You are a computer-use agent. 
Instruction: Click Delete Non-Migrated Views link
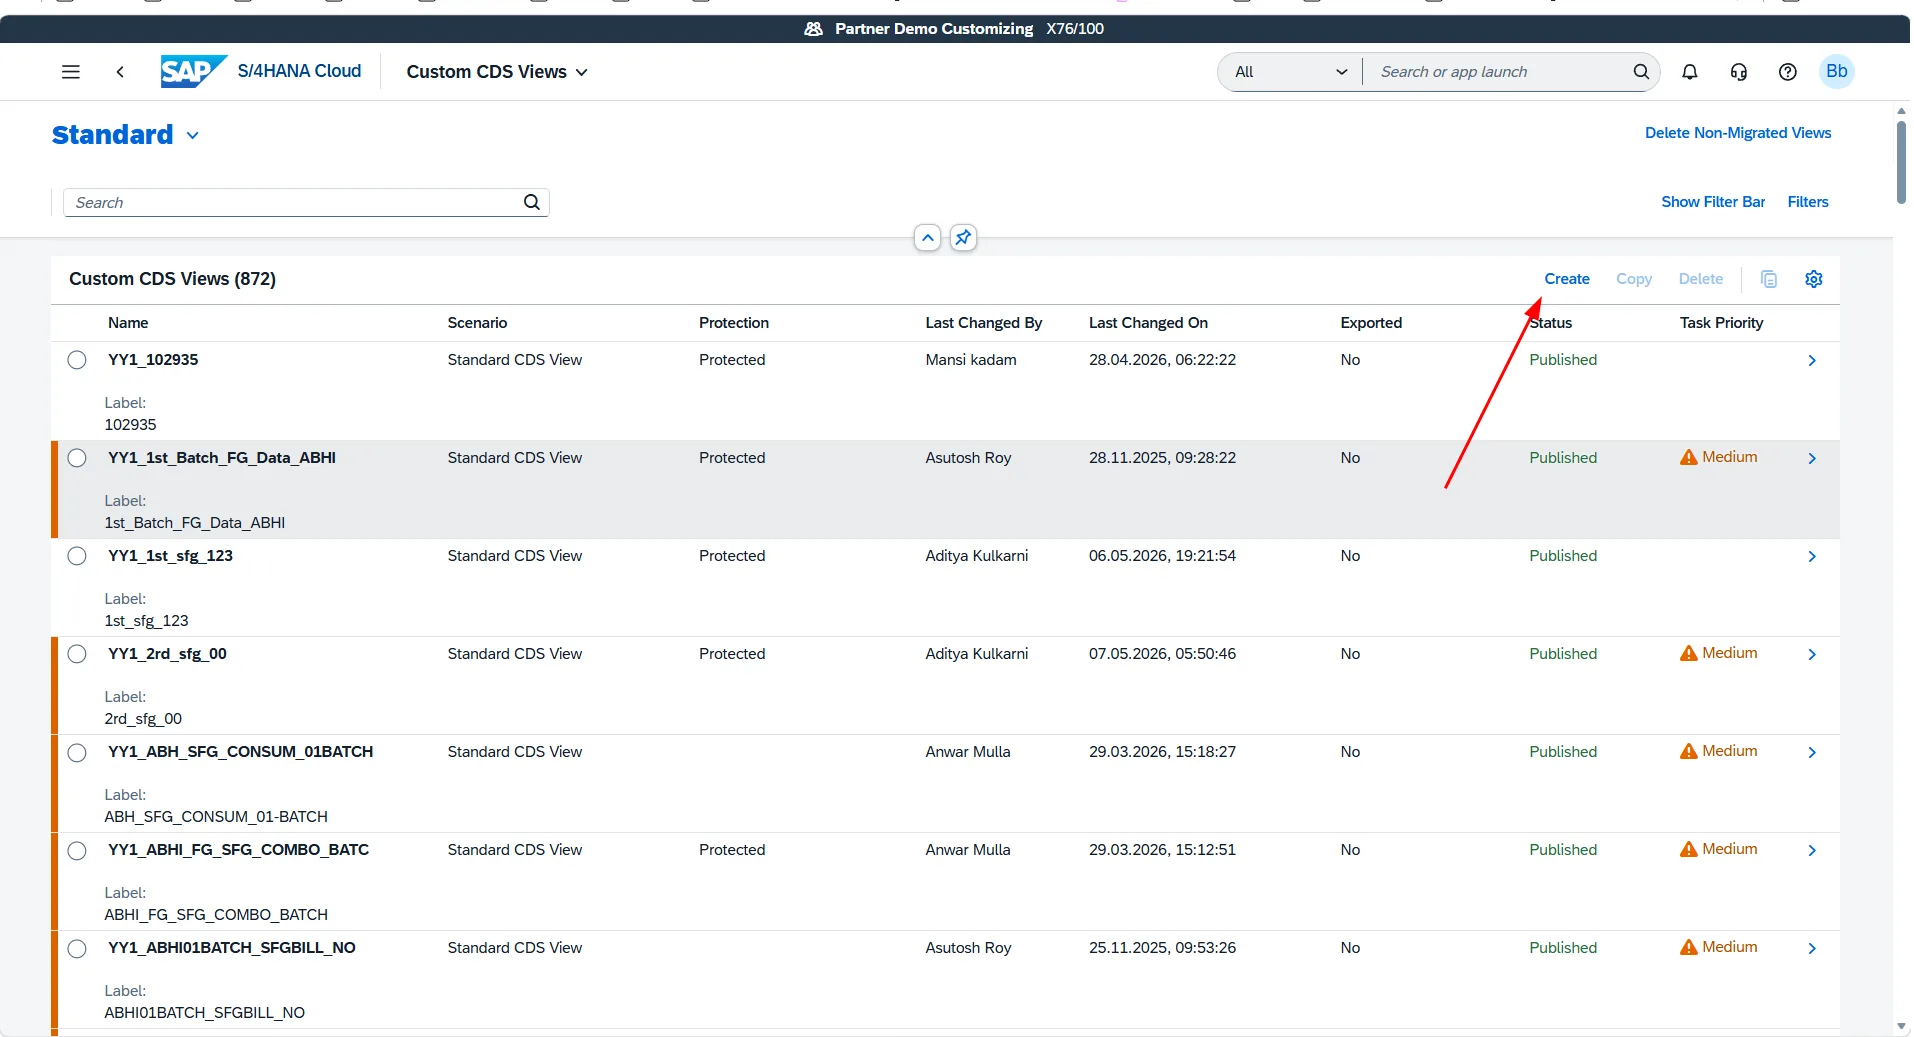click(1738, 133)
